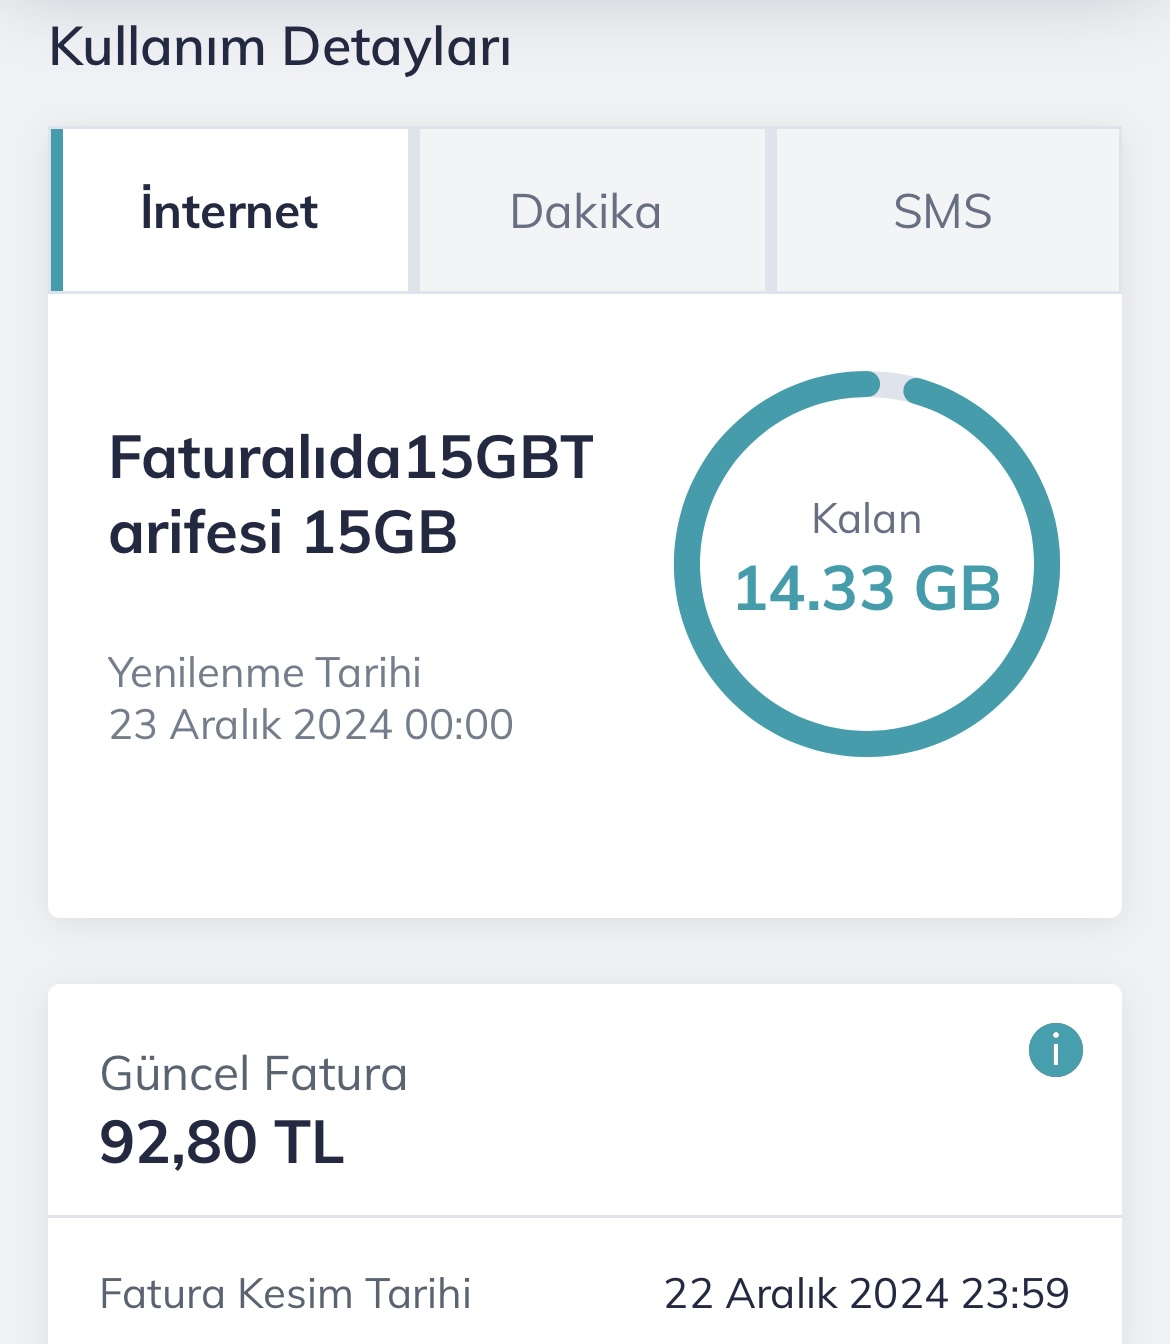The width and height of the screenshot is (1170, 1344).
Task: Open the Faturalıda15GBT arifesi 15GB package title
Action: click(351, 494)
